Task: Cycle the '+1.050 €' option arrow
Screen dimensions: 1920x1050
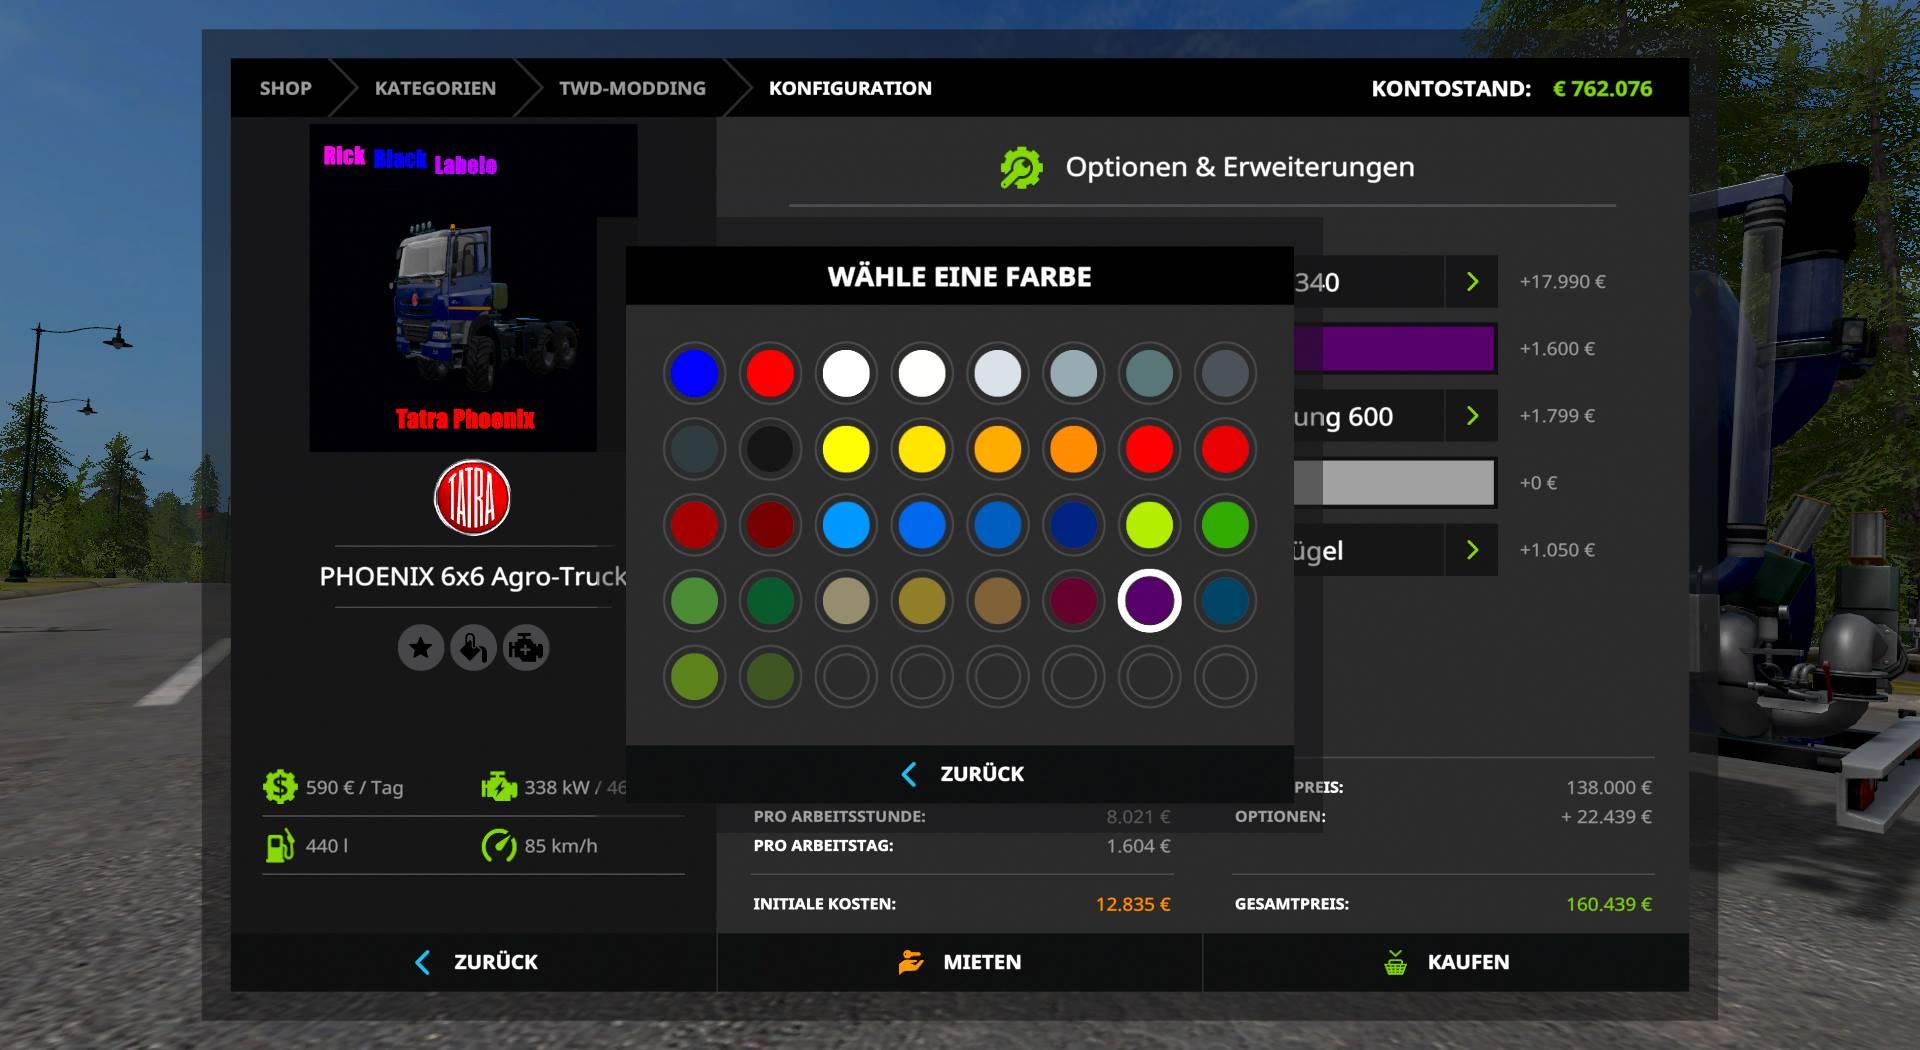Action: (x=1472, y=550)
